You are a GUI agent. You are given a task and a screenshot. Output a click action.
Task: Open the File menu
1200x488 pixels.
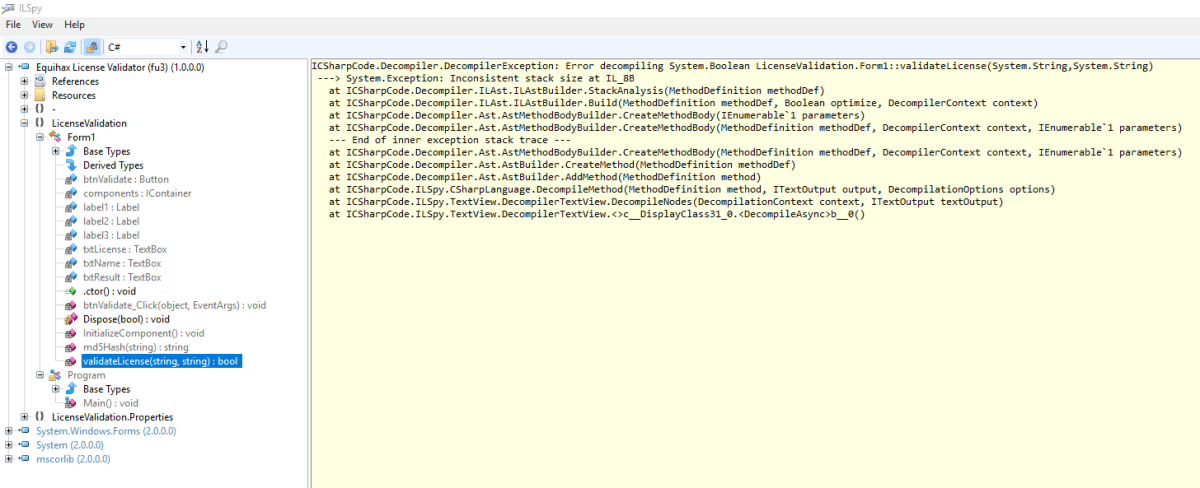13,24
